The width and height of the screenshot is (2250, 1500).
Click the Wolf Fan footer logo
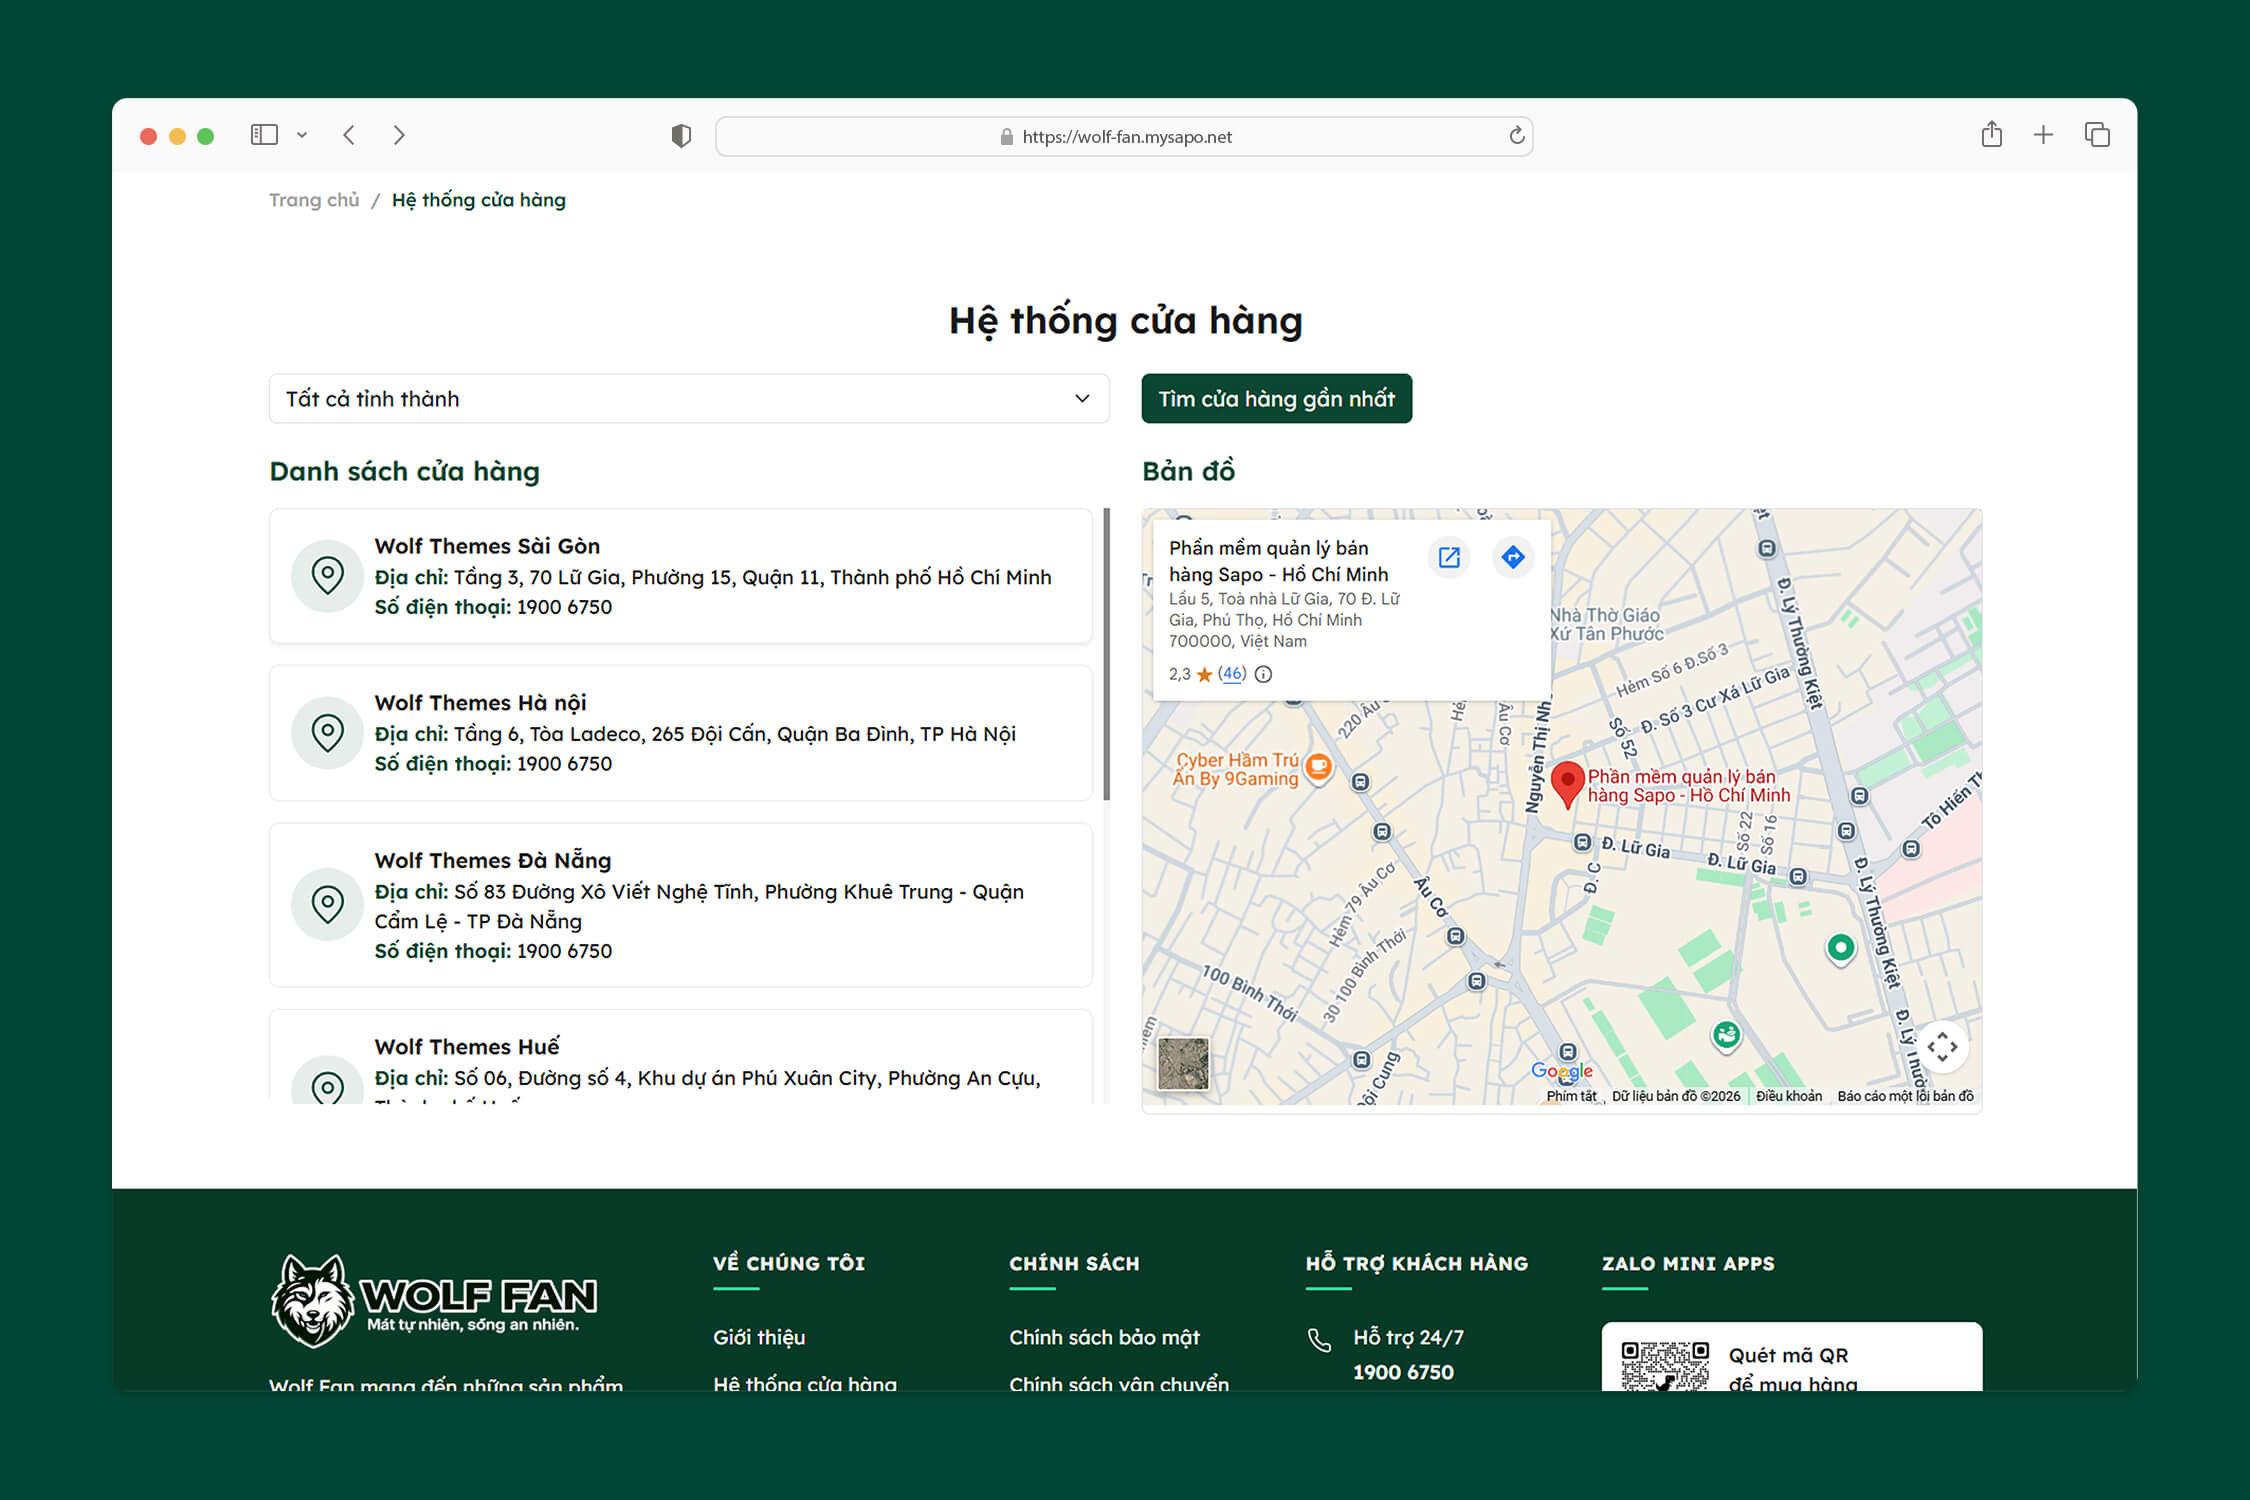[x=434, y=1300]
